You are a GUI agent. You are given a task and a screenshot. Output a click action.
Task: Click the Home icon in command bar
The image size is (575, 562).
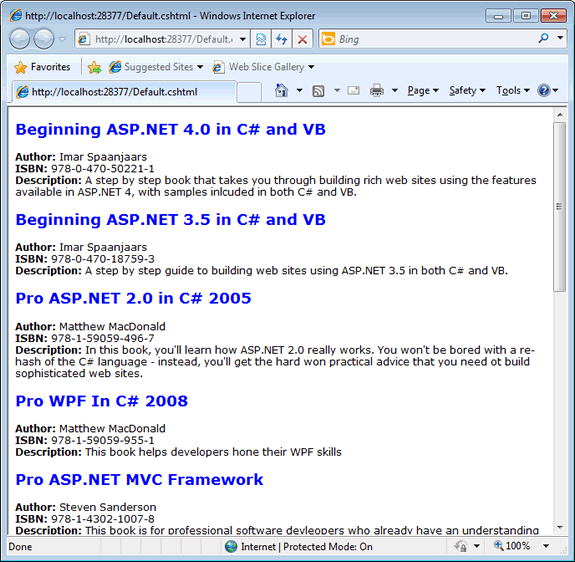point(281,90)
